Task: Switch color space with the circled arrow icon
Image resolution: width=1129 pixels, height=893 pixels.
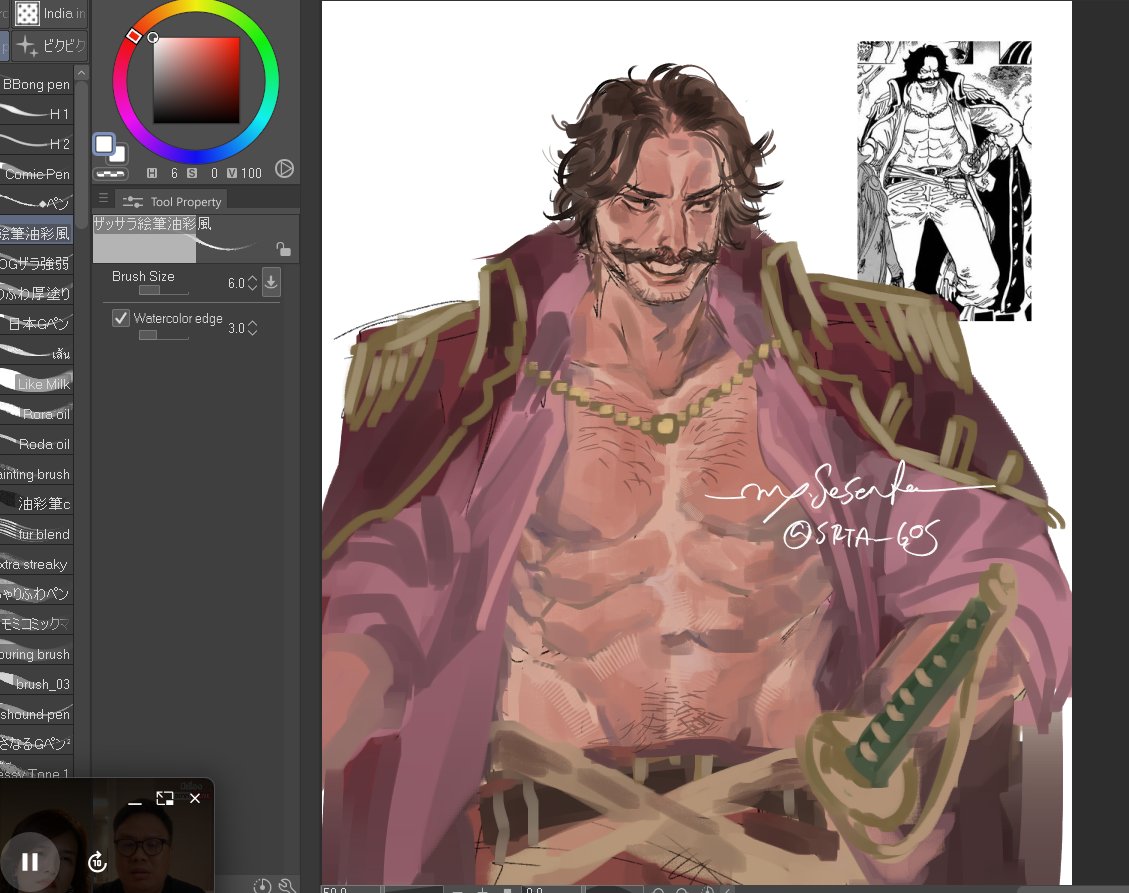Action: 284,169
